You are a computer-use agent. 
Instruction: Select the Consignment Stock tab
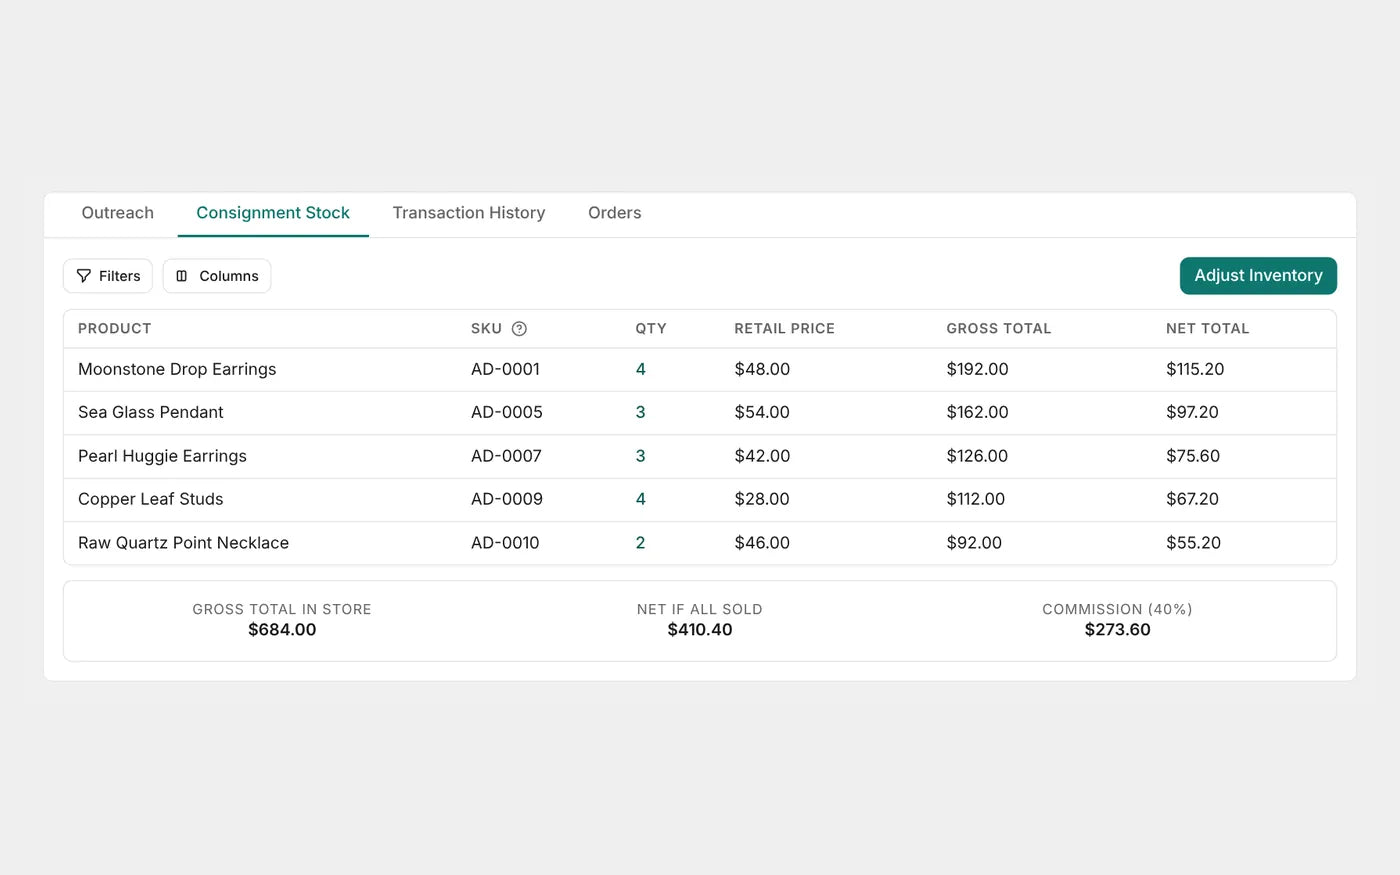[x=273, y=213]
